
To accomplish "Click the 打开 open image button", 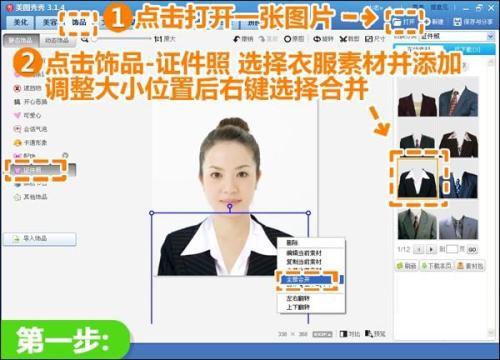I will [404, 22].
